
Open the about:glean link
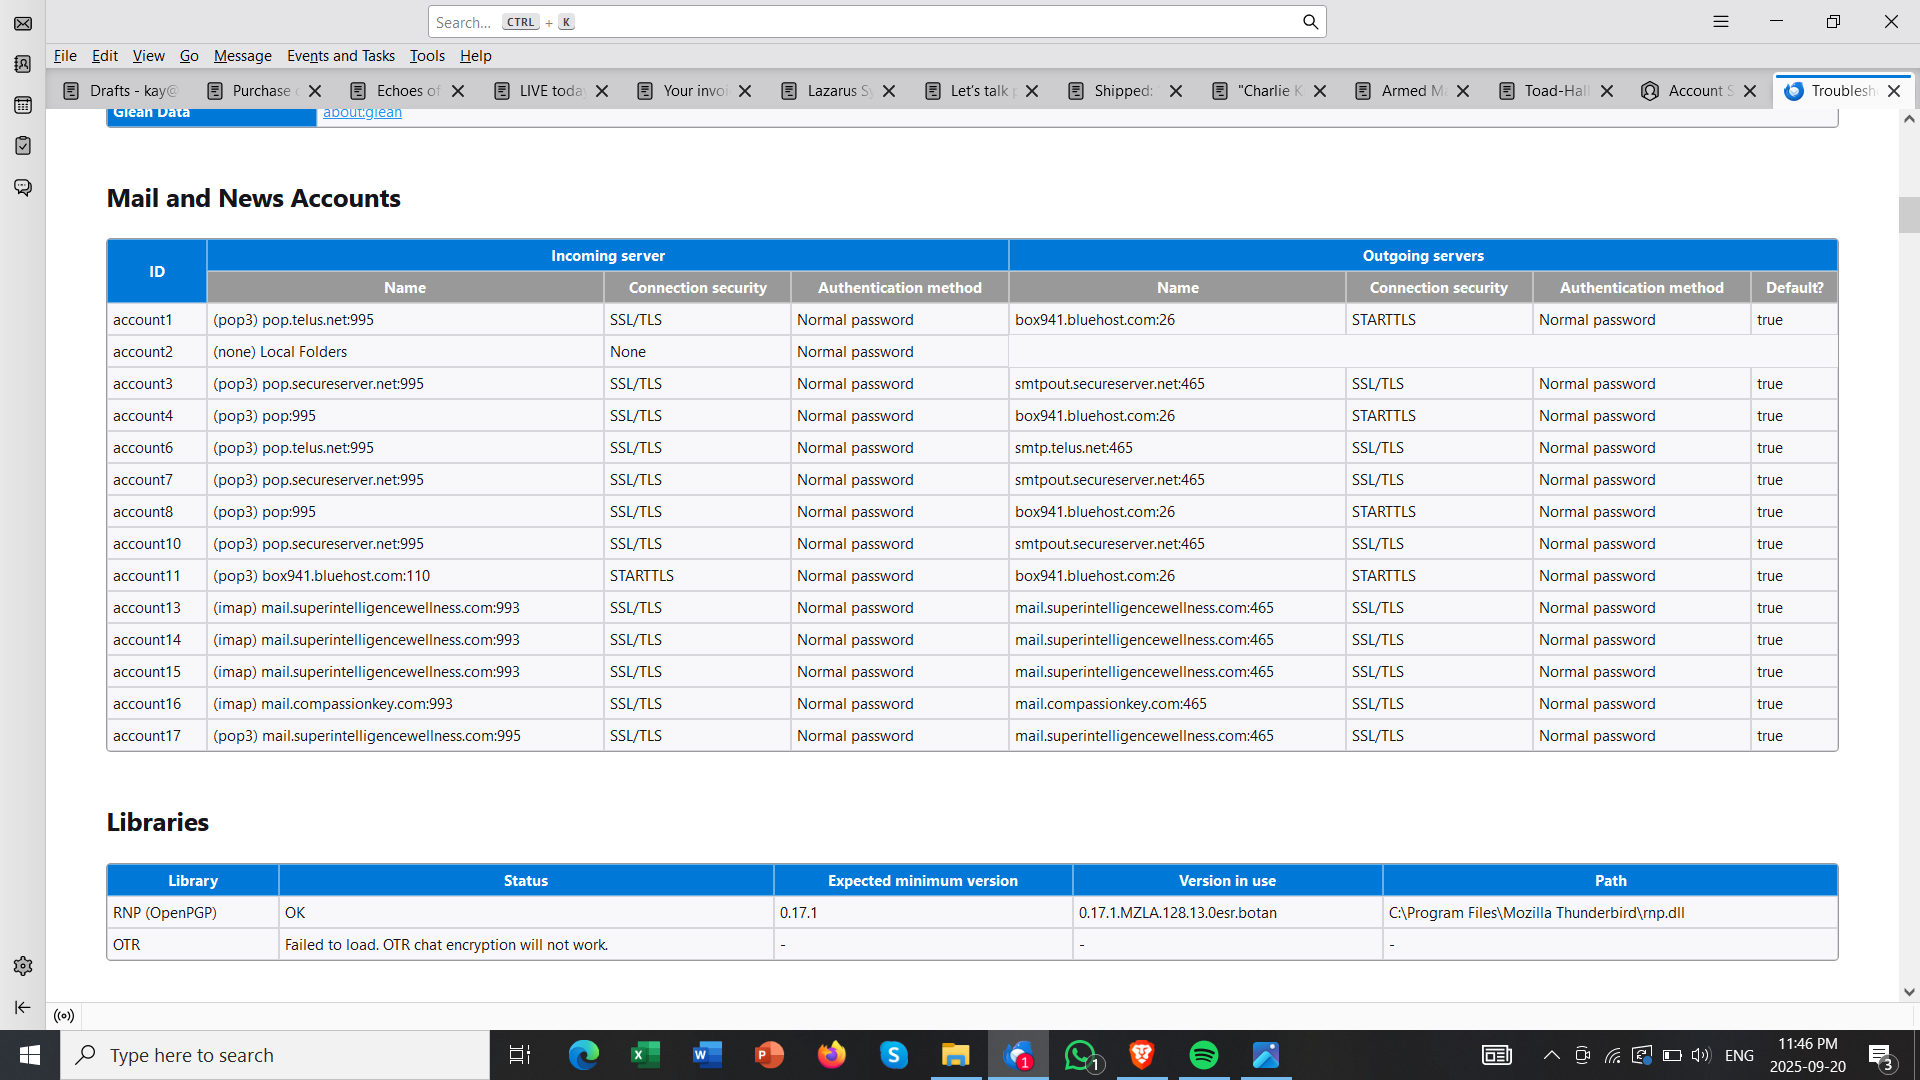(362, 112)
